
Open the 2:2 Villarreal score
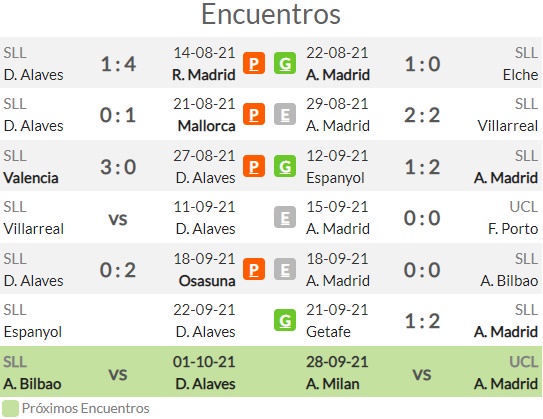pyautogui.click(x=422, y=115)
